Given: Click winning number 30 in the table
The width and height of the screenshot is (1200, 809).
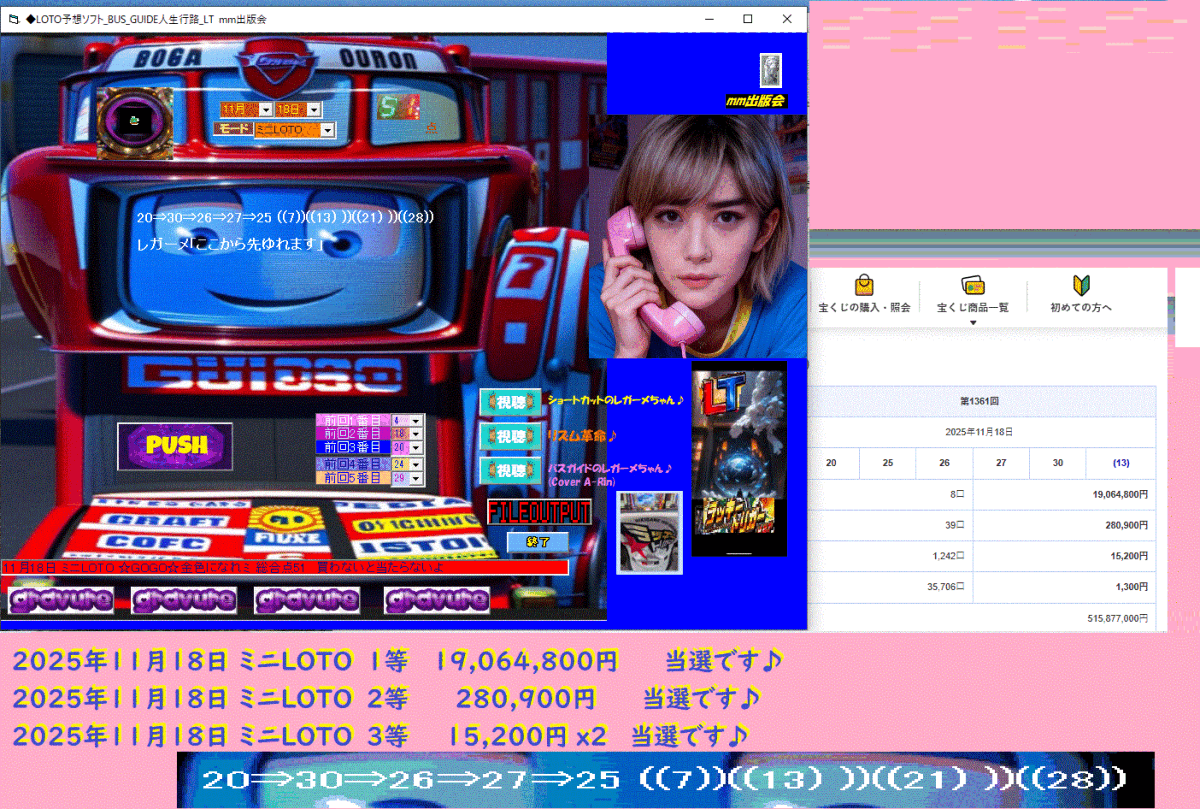Looking at the screenshot, I should [x=1058, y=463].
